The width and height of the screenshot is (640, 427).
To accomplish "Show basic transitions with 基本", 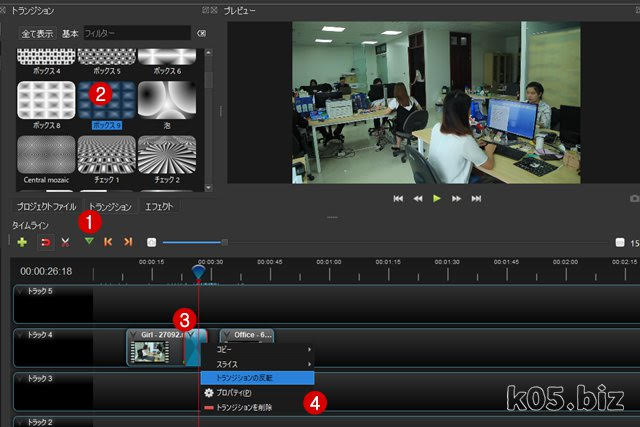I will 70,33.
